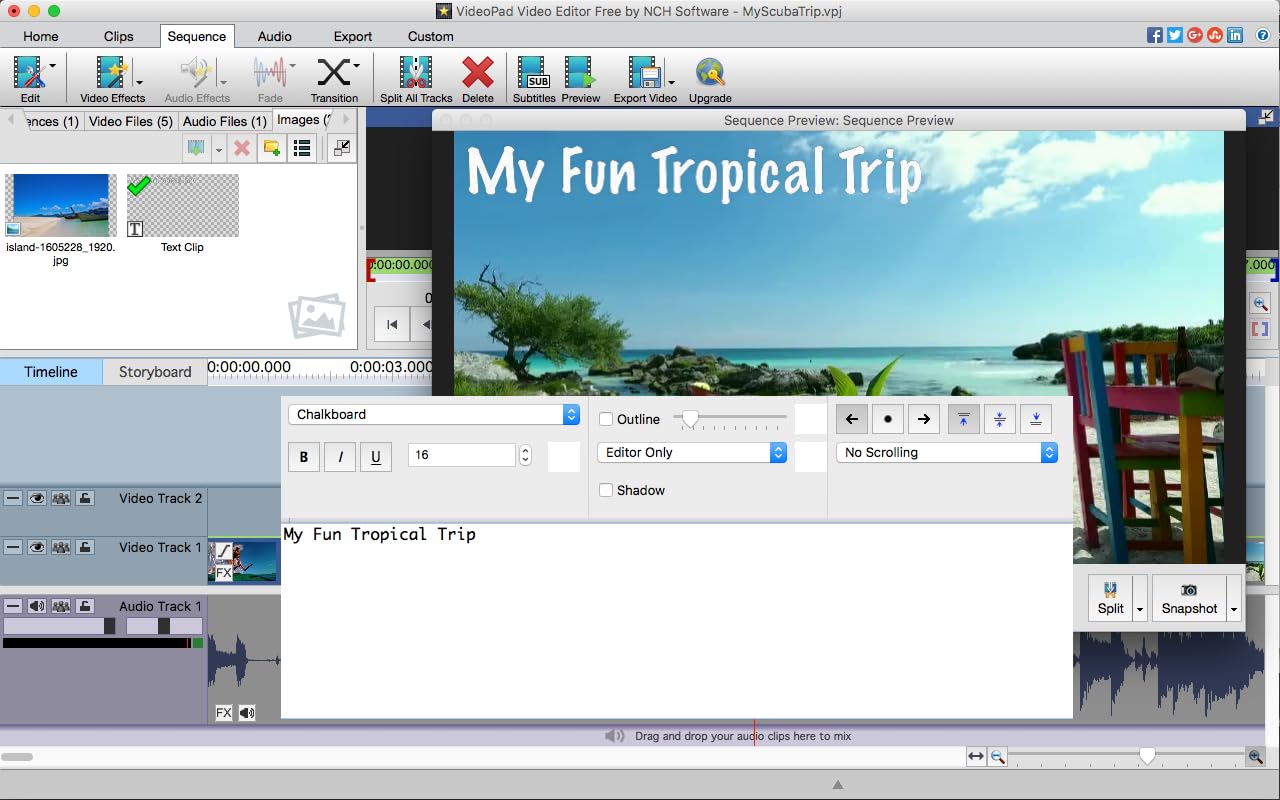Click the Upgrade icon
This screenshot has height=800, width=1280.
710,78
